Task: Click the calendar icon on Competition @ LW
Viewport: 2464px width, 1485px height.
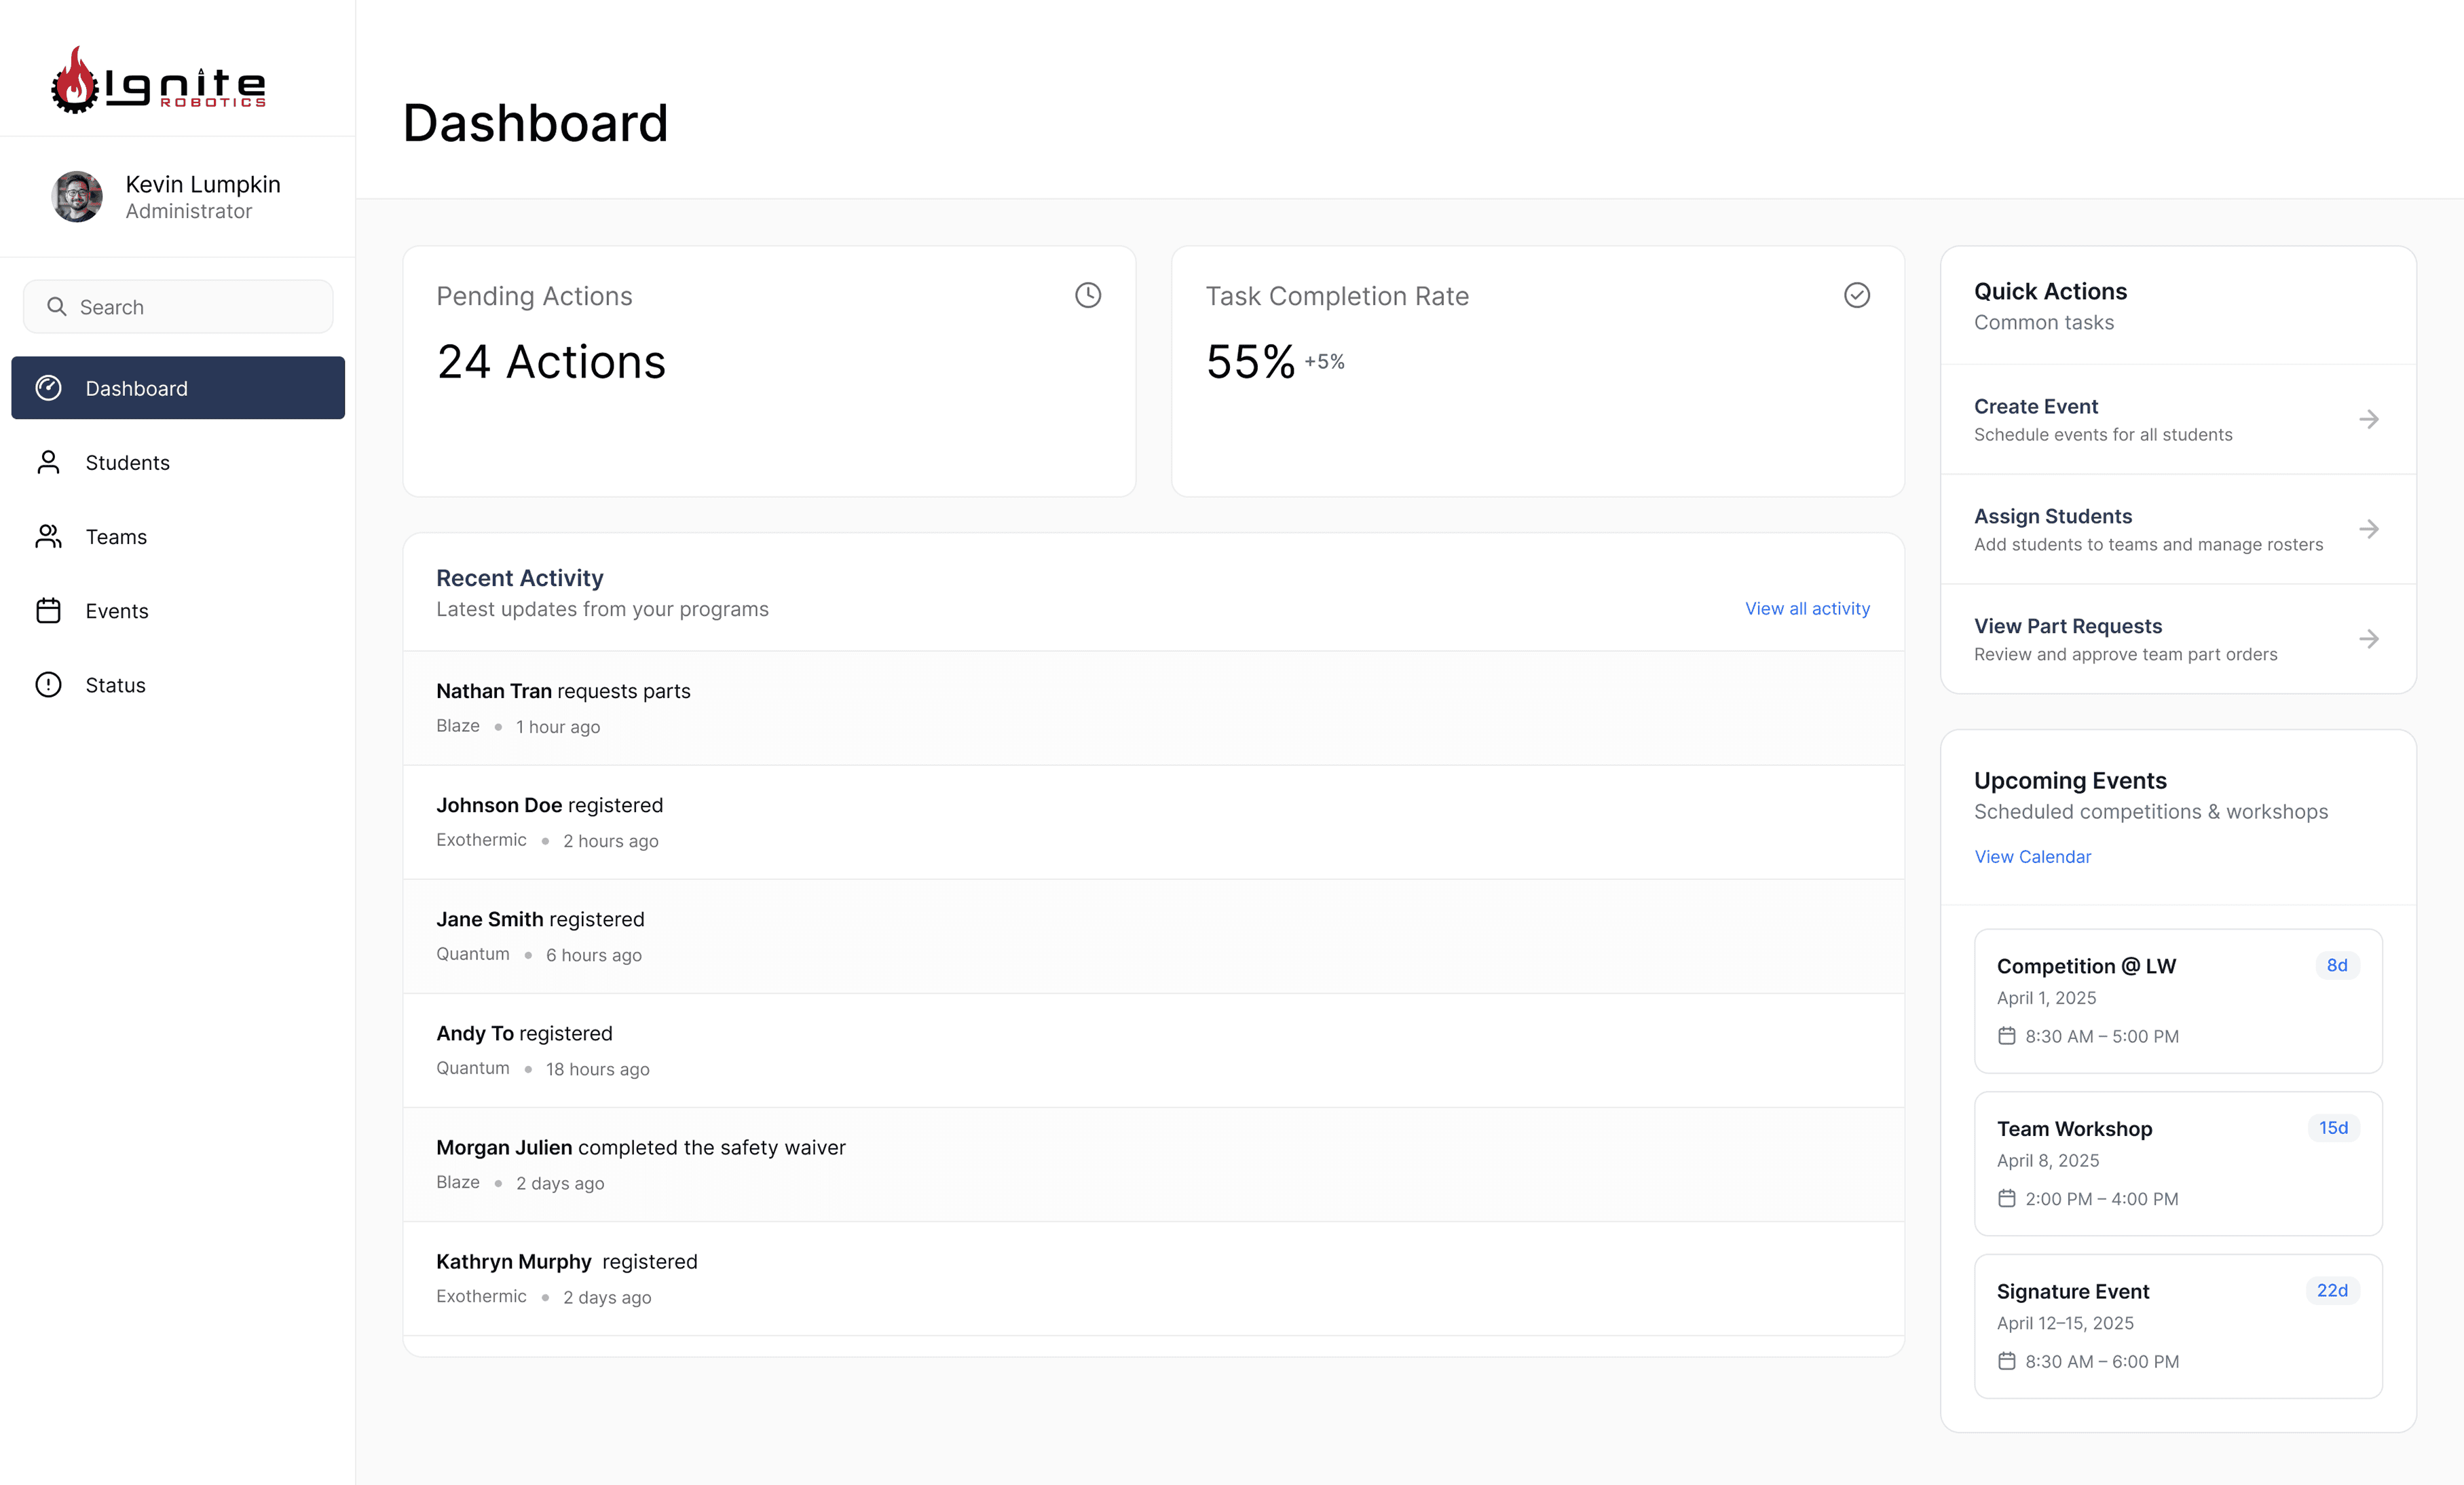Action: click(2006, 1036)
